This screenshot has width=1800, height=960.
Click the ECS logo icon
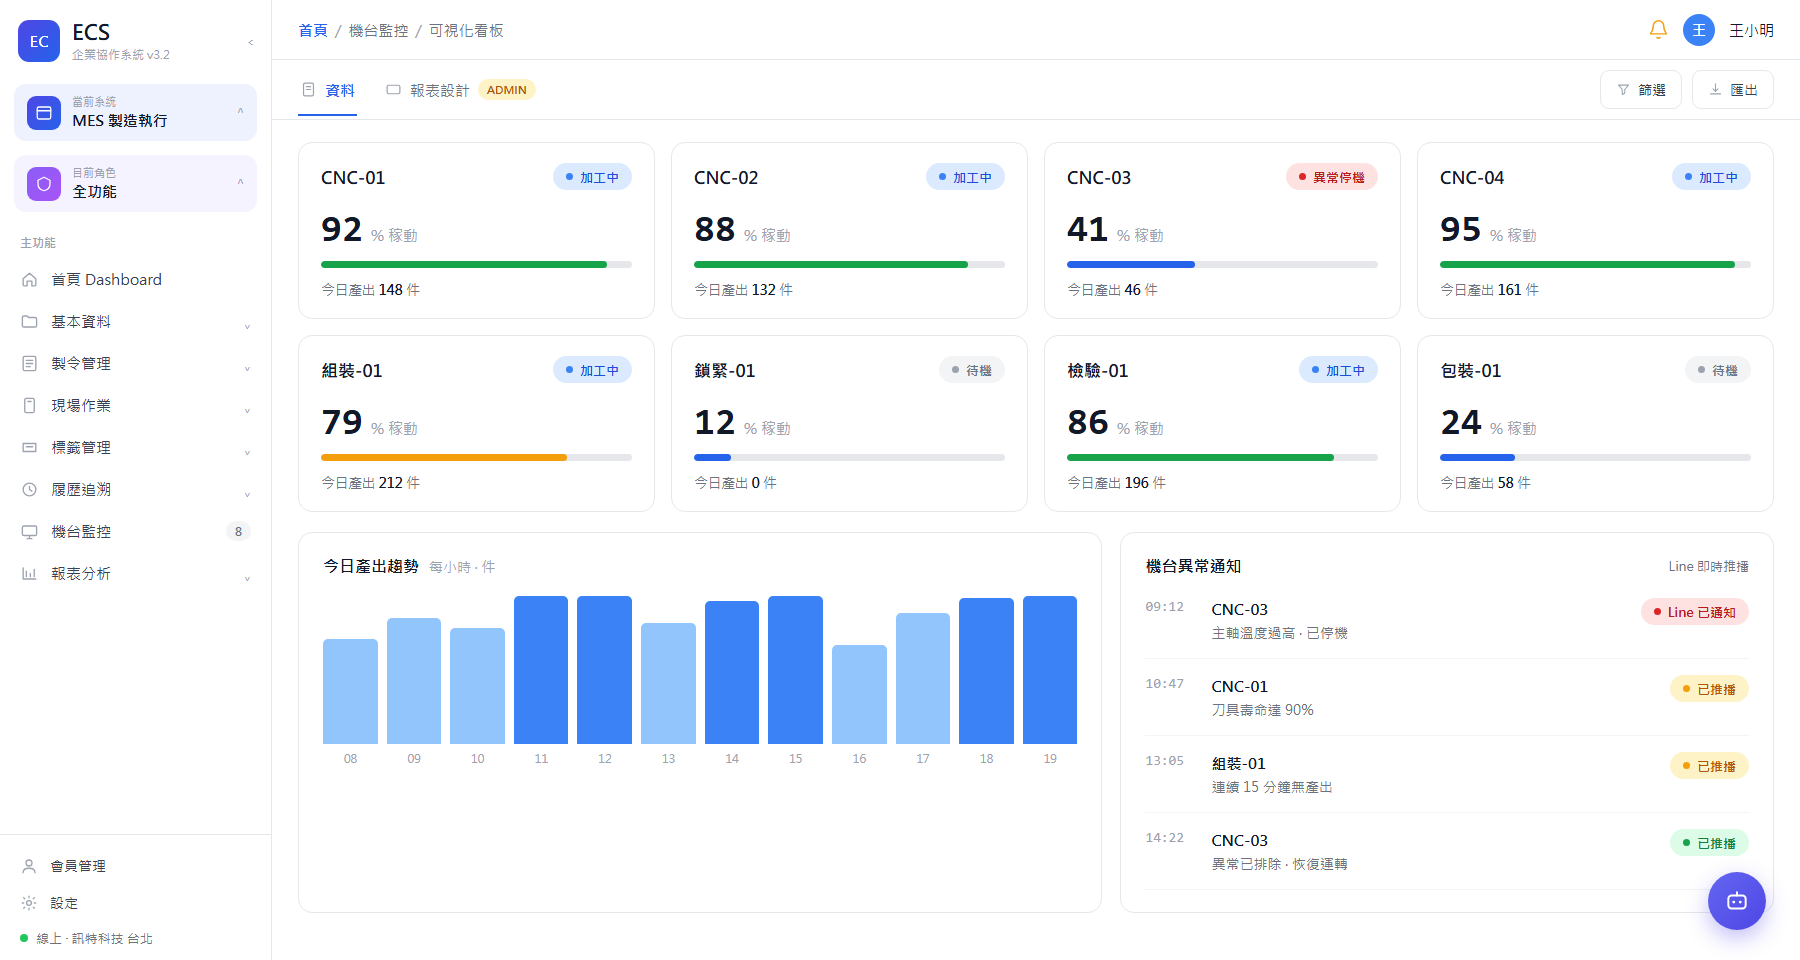[x=39, y=41]
